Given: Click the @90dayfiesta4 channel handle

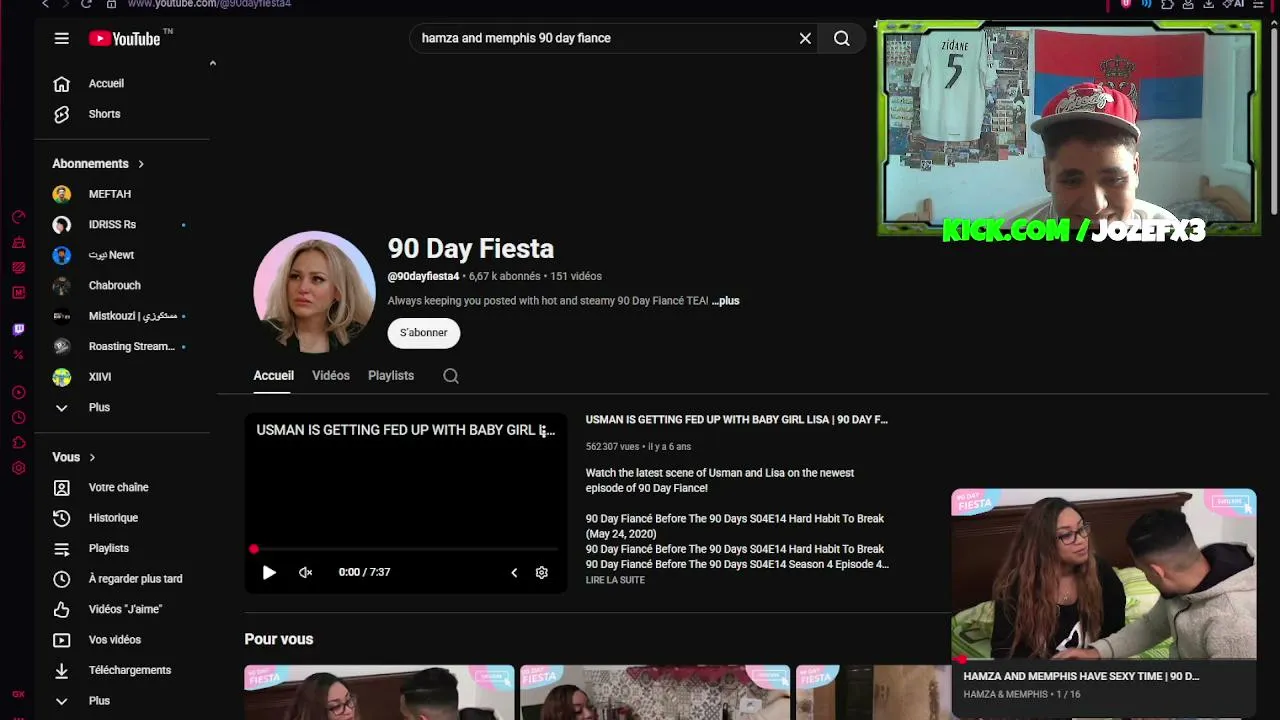Looking at the screenshot, I should (423, 276).
